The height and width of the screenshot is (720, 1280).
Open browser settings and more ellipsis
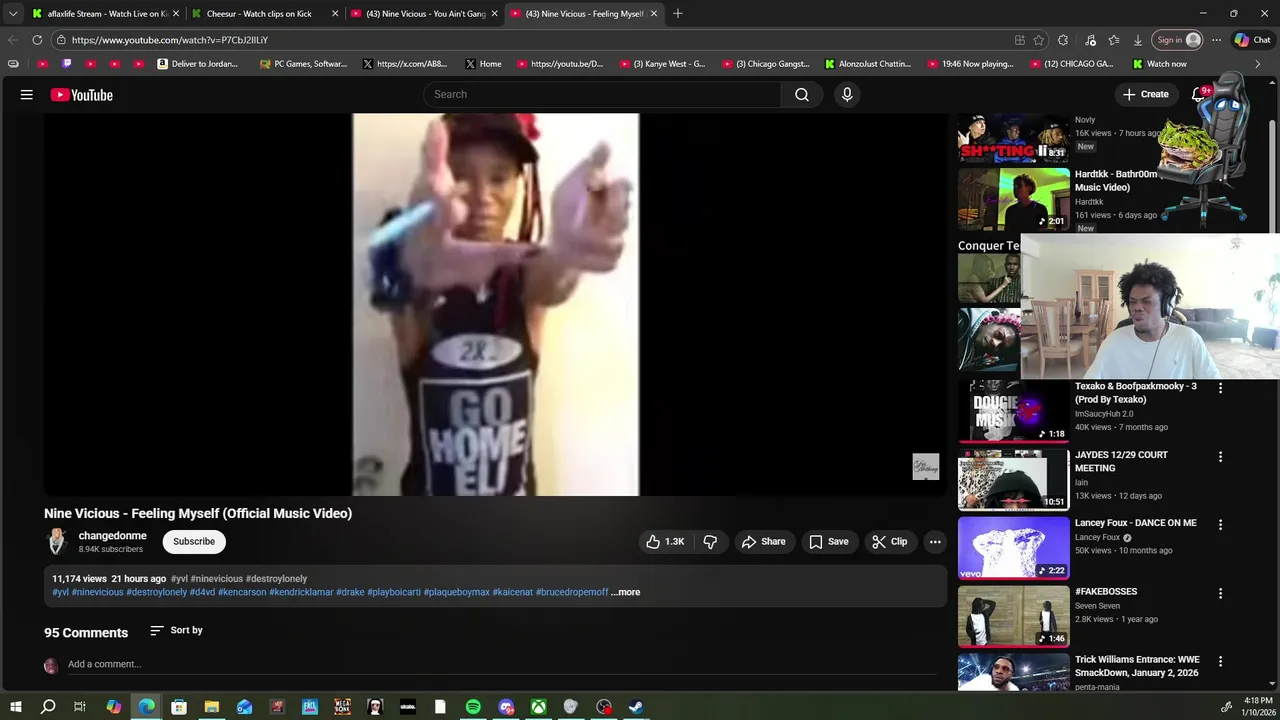click(x=1216, y=40)
